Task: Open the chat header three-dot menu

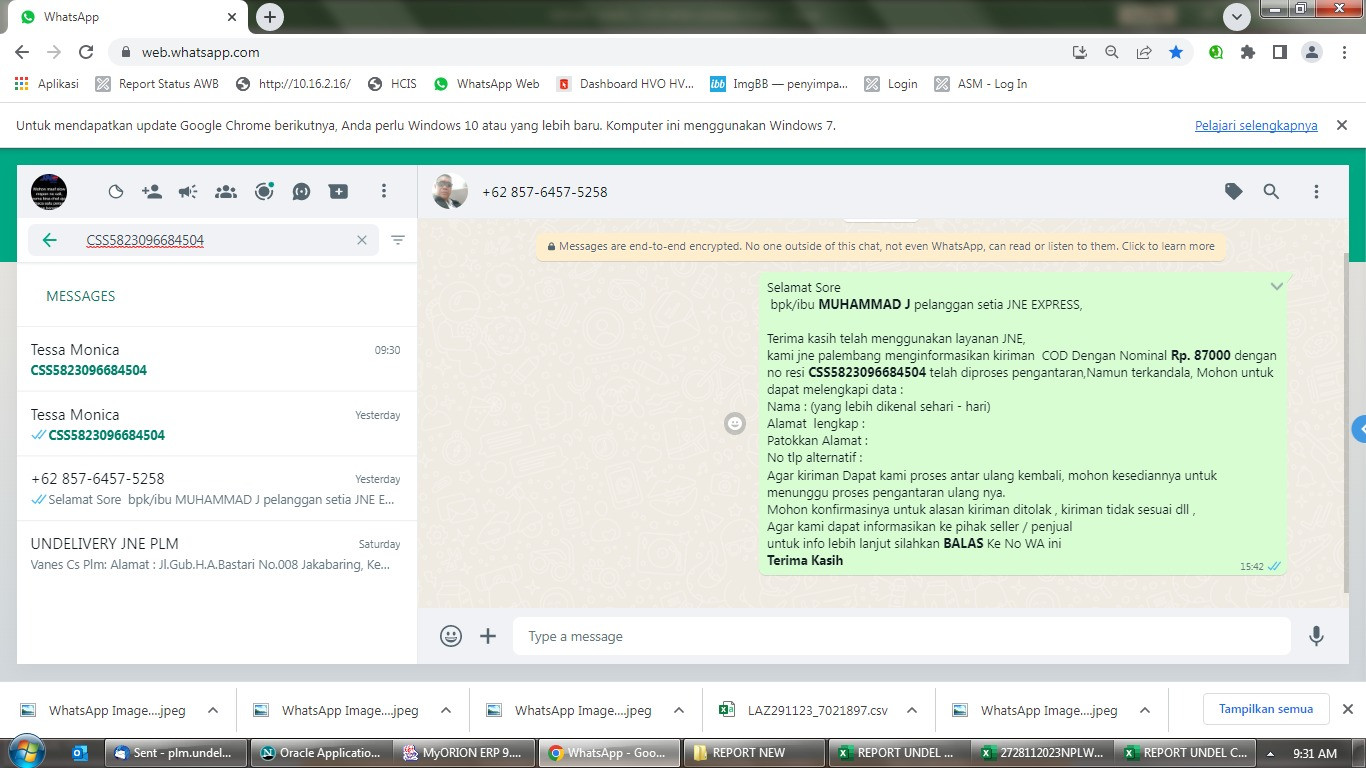Action: (1316, 191)
